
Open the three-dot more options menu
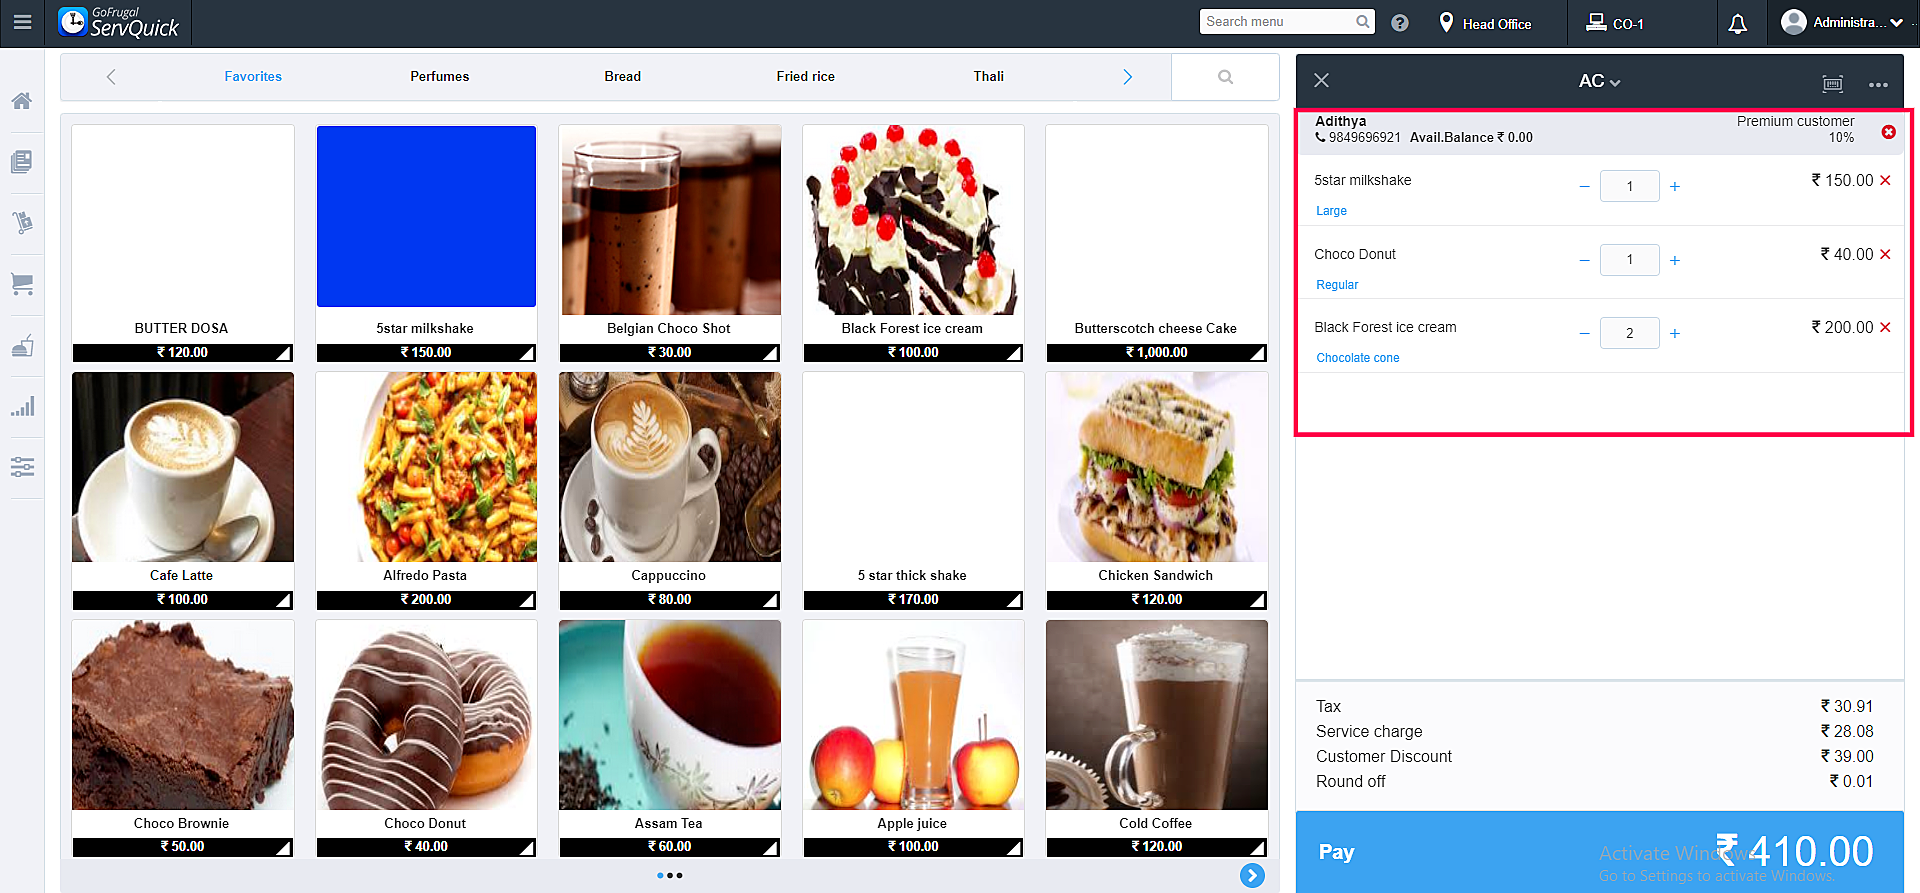click(1878, 85)
